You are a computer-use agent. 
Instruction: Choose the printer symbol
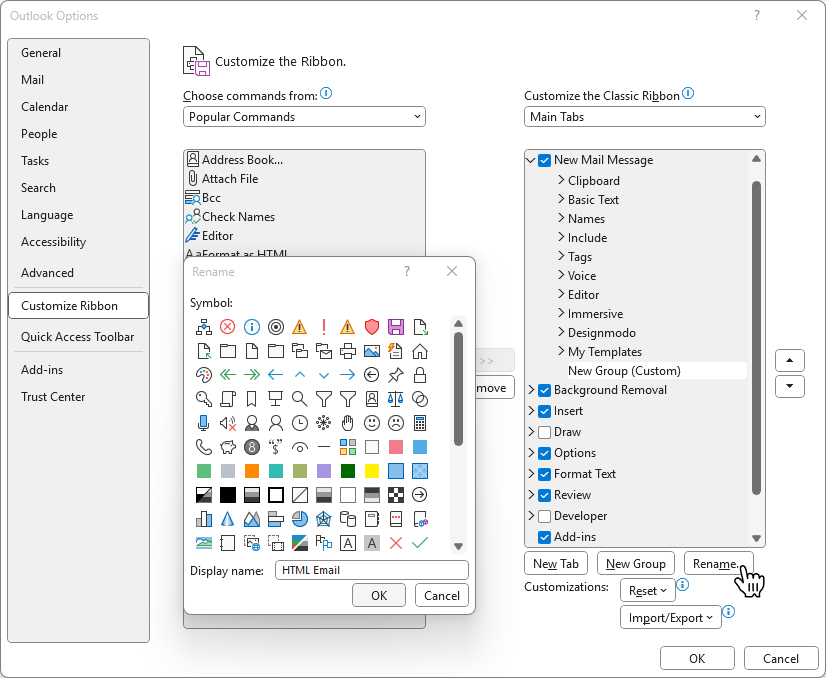348,351
